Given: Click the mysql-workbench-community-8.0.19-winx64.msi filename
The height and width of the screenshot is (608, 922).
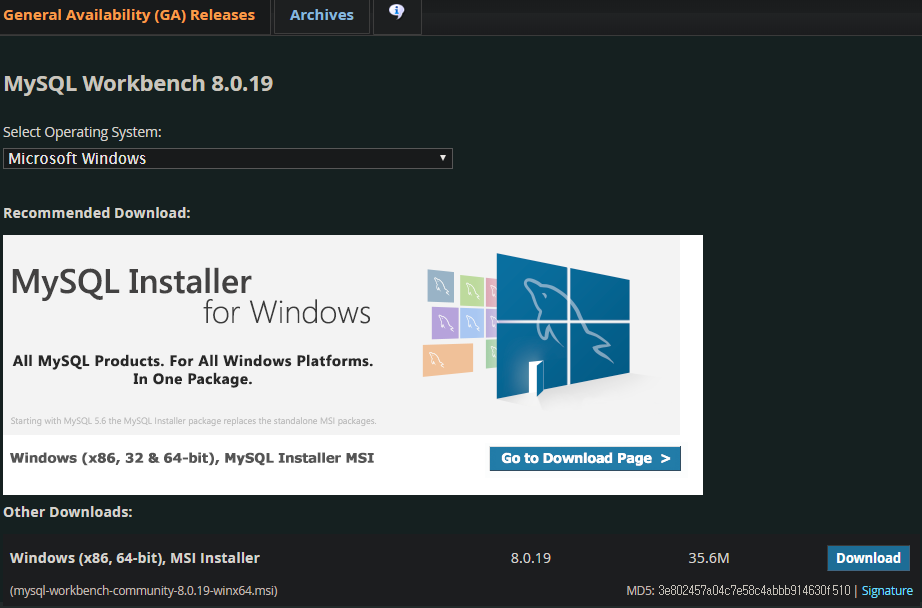Looking at the screenshot, I should tap(143, 590).
